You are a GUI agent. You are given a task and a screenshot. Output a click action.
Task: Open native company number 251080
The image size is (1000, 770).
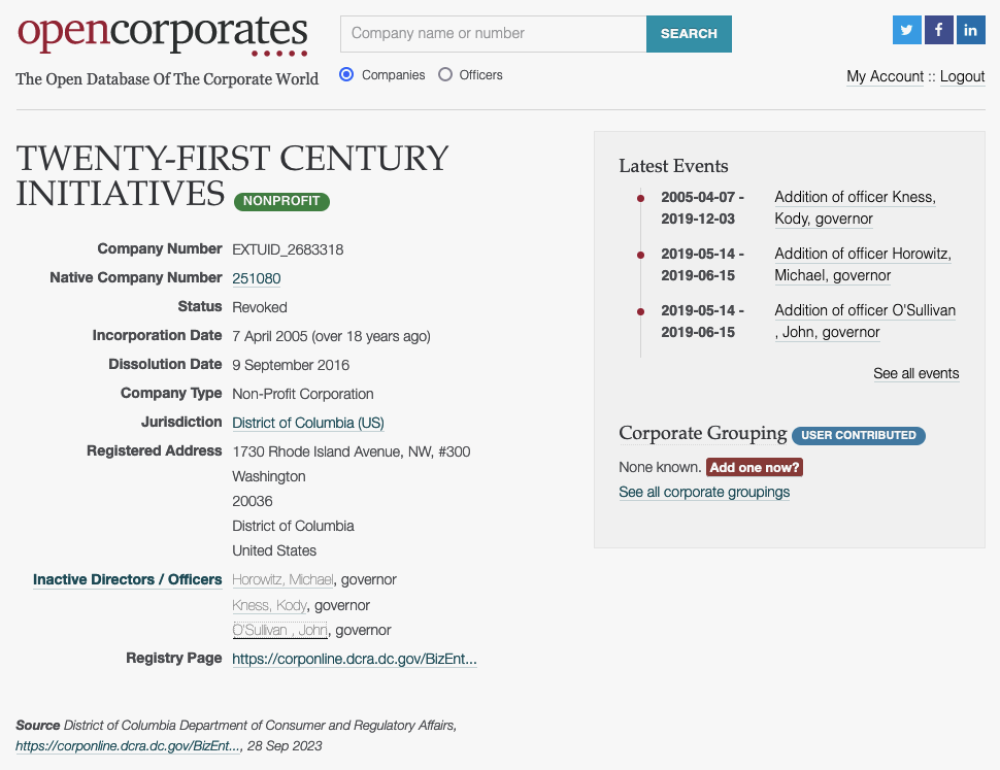(256, 279)
